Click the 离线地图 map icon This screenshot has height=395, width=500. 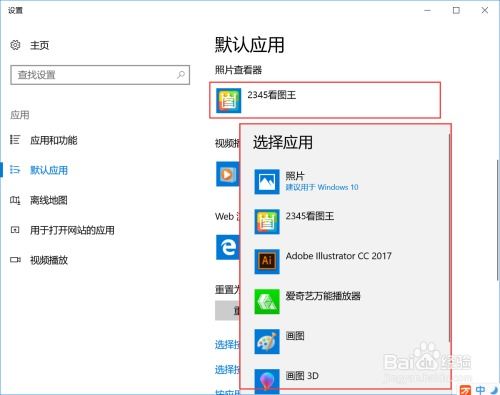click(15, 200)
